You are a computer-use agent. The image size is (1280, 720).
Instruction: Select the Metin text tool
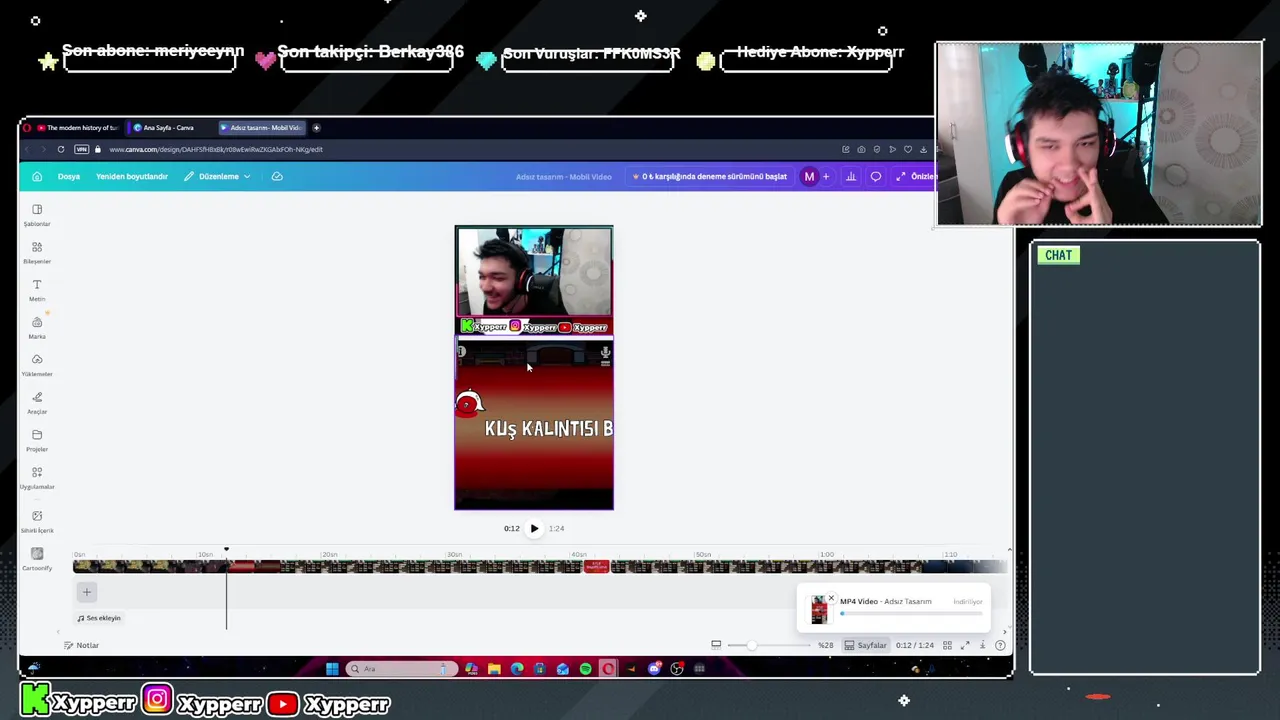(x=37, y=290)
